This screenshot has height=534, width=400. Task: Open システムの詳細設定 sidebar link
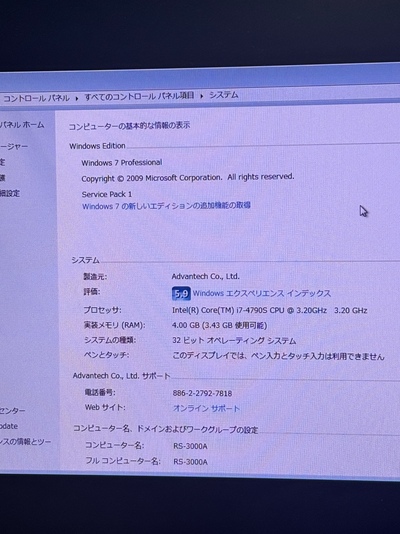tap(10, 193)
